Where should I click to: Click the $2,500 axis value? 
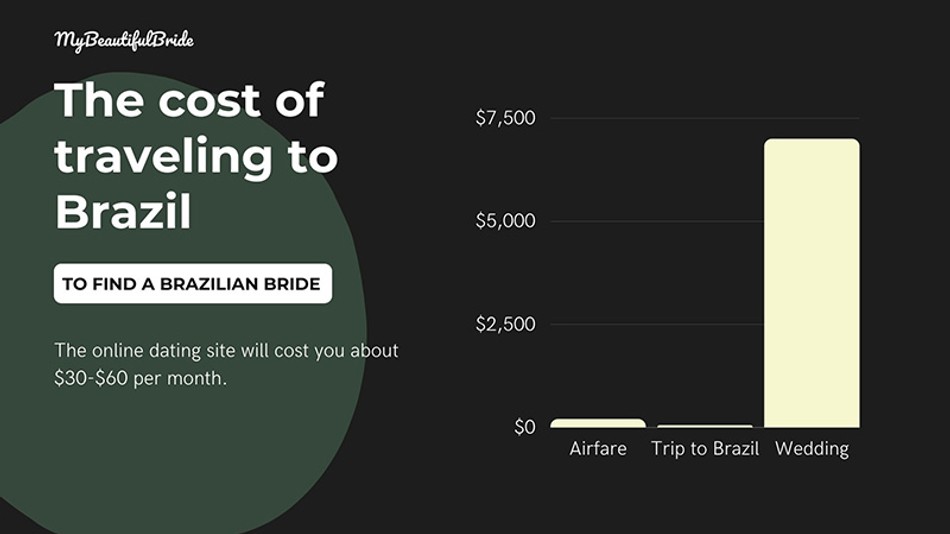[x=505, y=324]
